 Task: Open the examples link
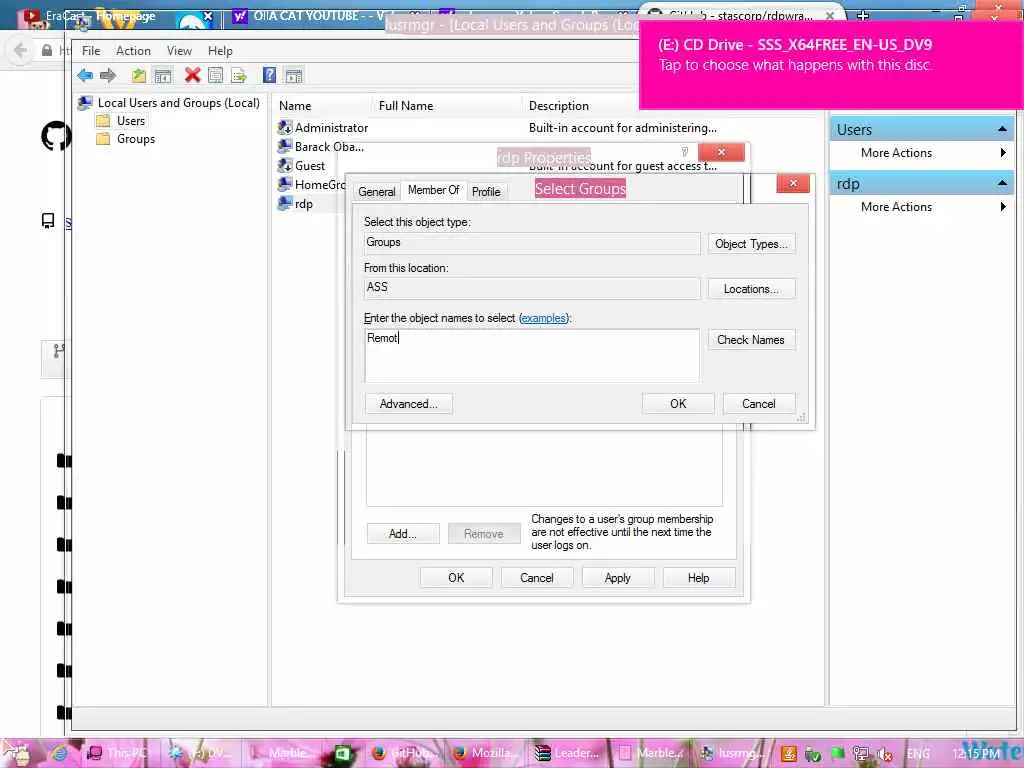point(543,318)
